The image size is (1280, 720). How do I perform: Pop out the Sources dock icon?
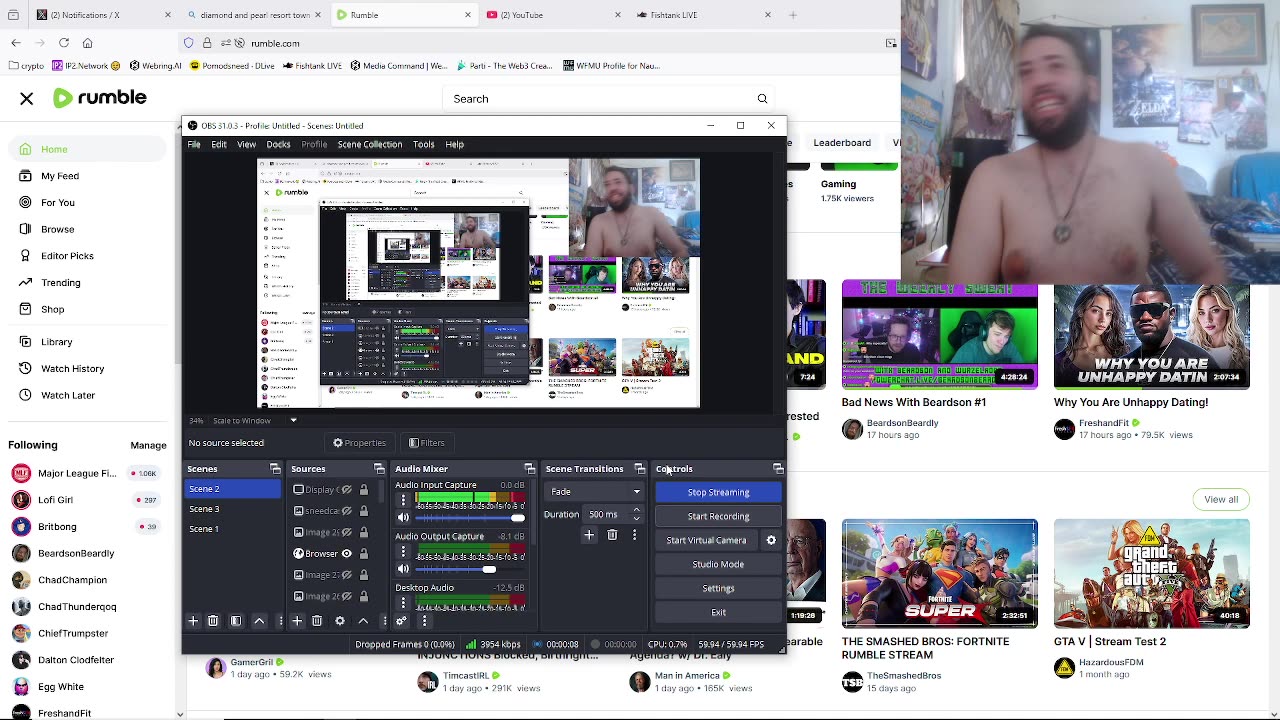coord(379,469)
